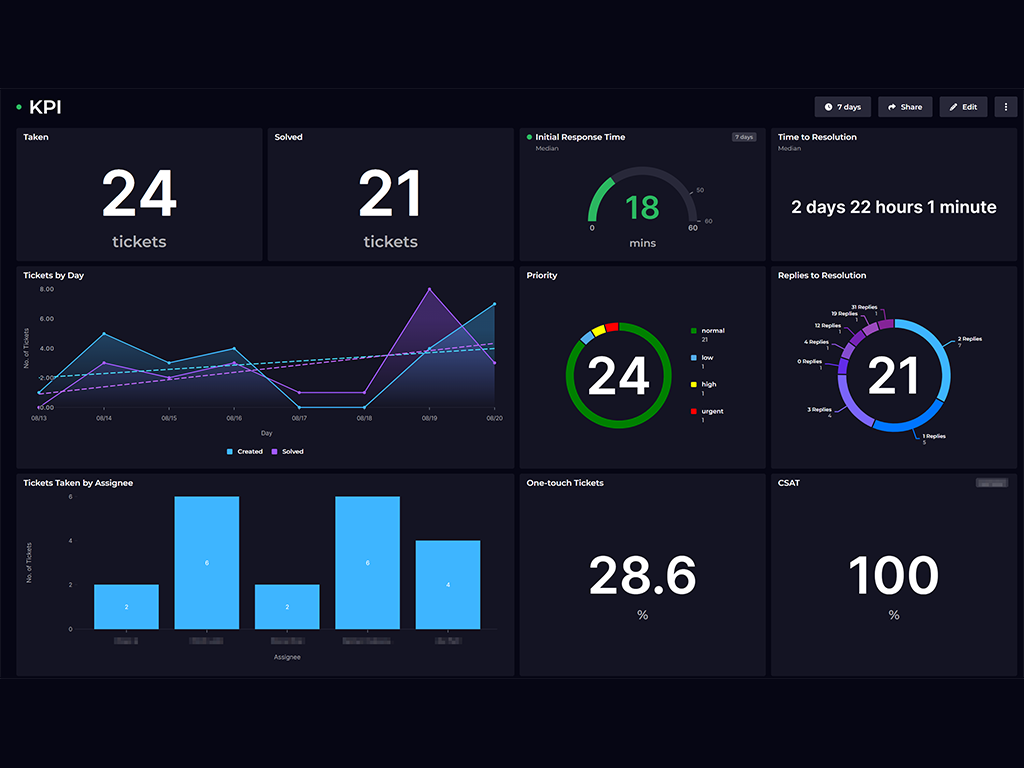Click the green status dot next to KPI
The width and height of the screenshot is (1024, 768).
point(19,107)
